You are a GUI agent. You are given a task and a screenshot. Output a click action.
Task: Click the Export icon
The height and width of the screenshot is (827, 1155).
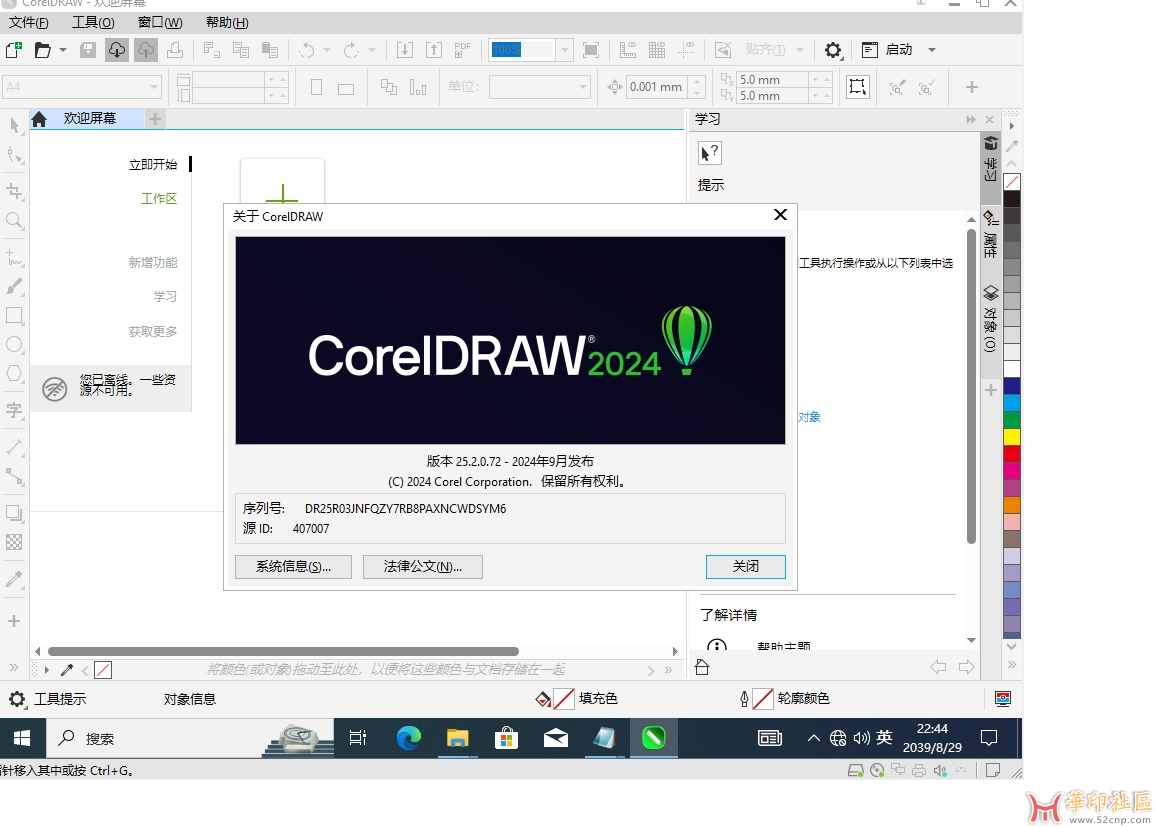[434, 49]
